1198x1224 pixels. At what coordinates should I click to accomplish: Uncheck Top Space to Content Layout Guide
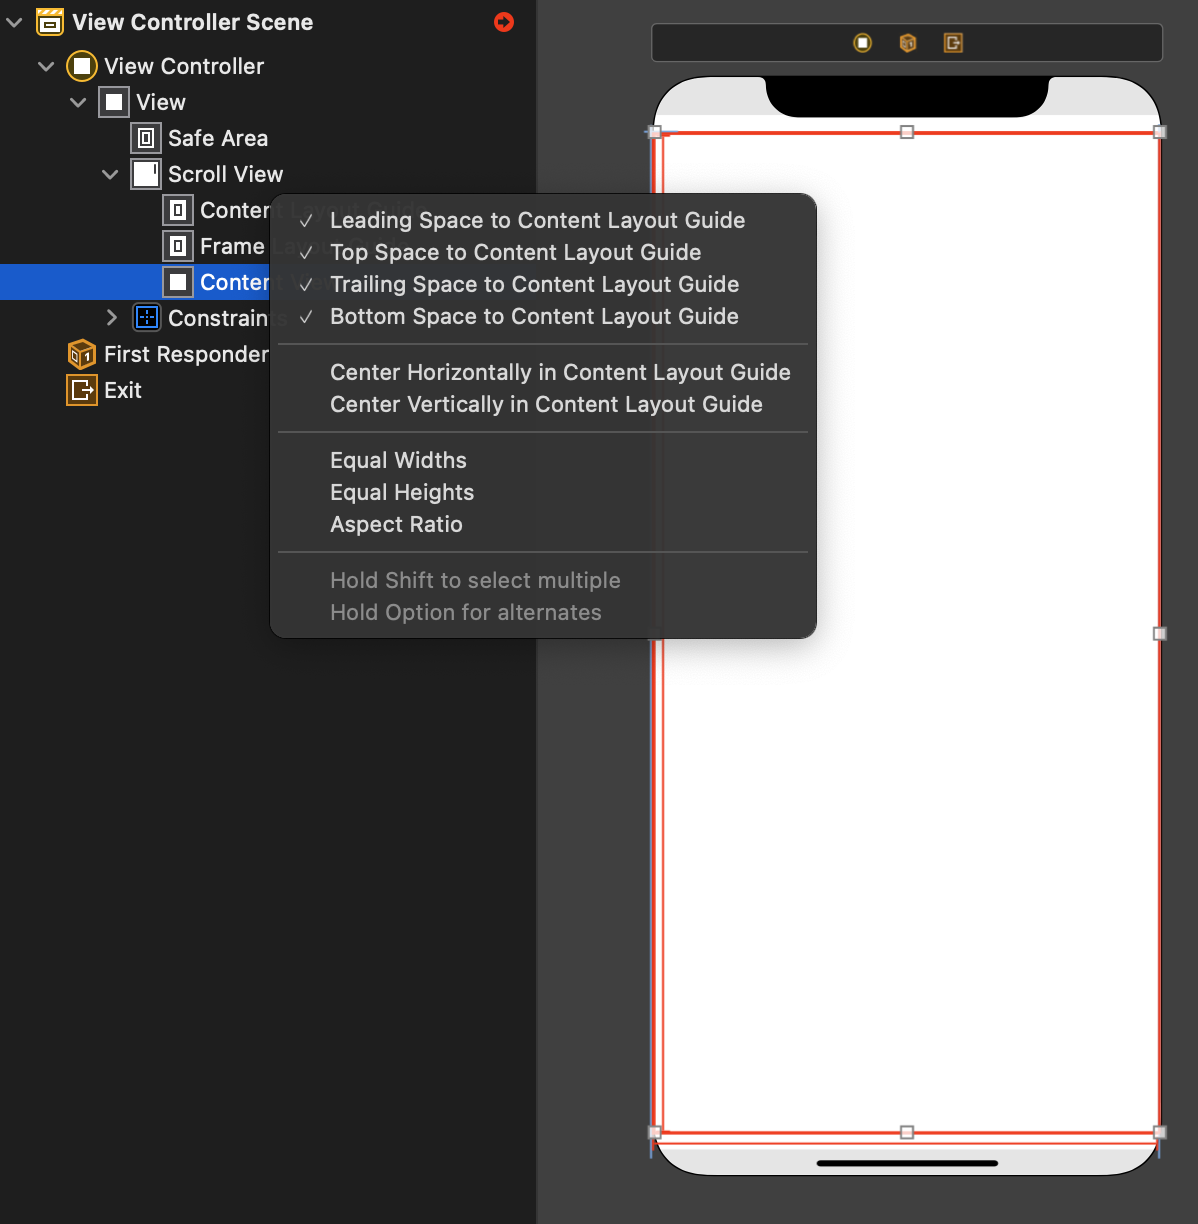pyautogui.click(x=543, y=252)
